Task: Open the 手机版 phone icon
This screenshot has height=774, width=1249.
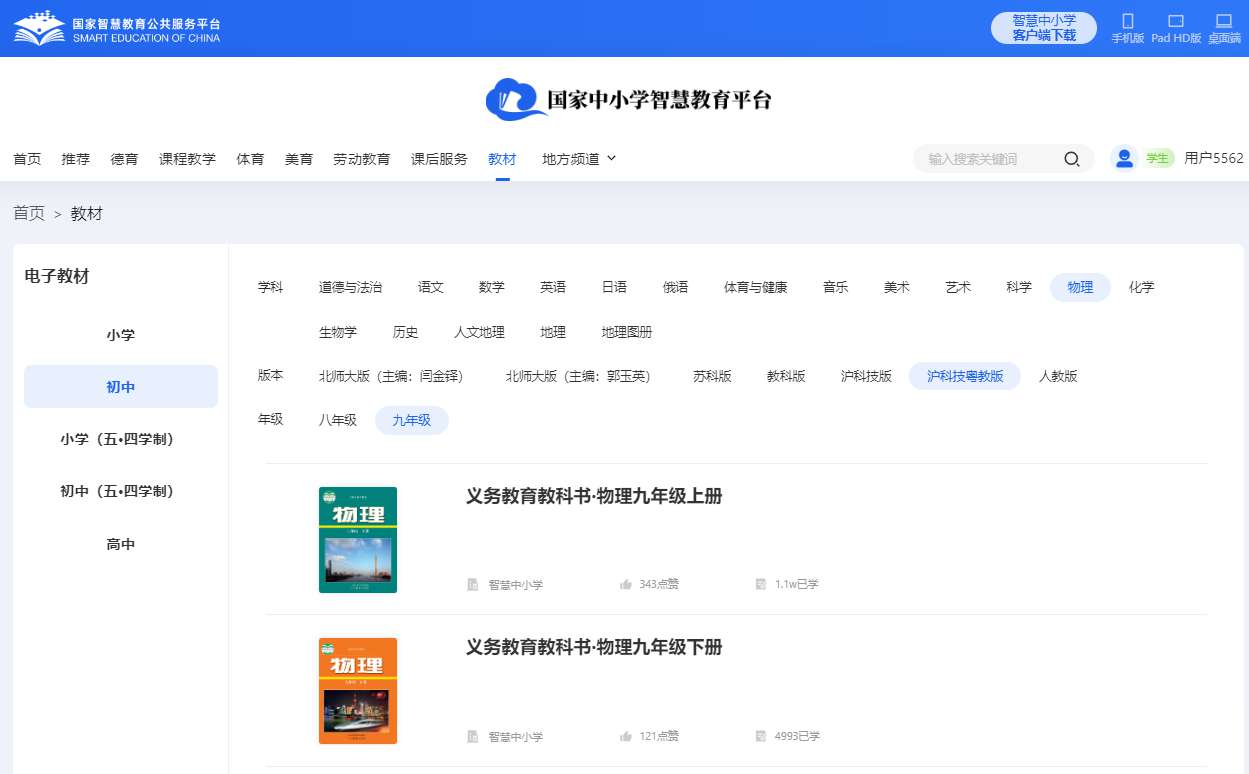Action: click(1128, 21)
